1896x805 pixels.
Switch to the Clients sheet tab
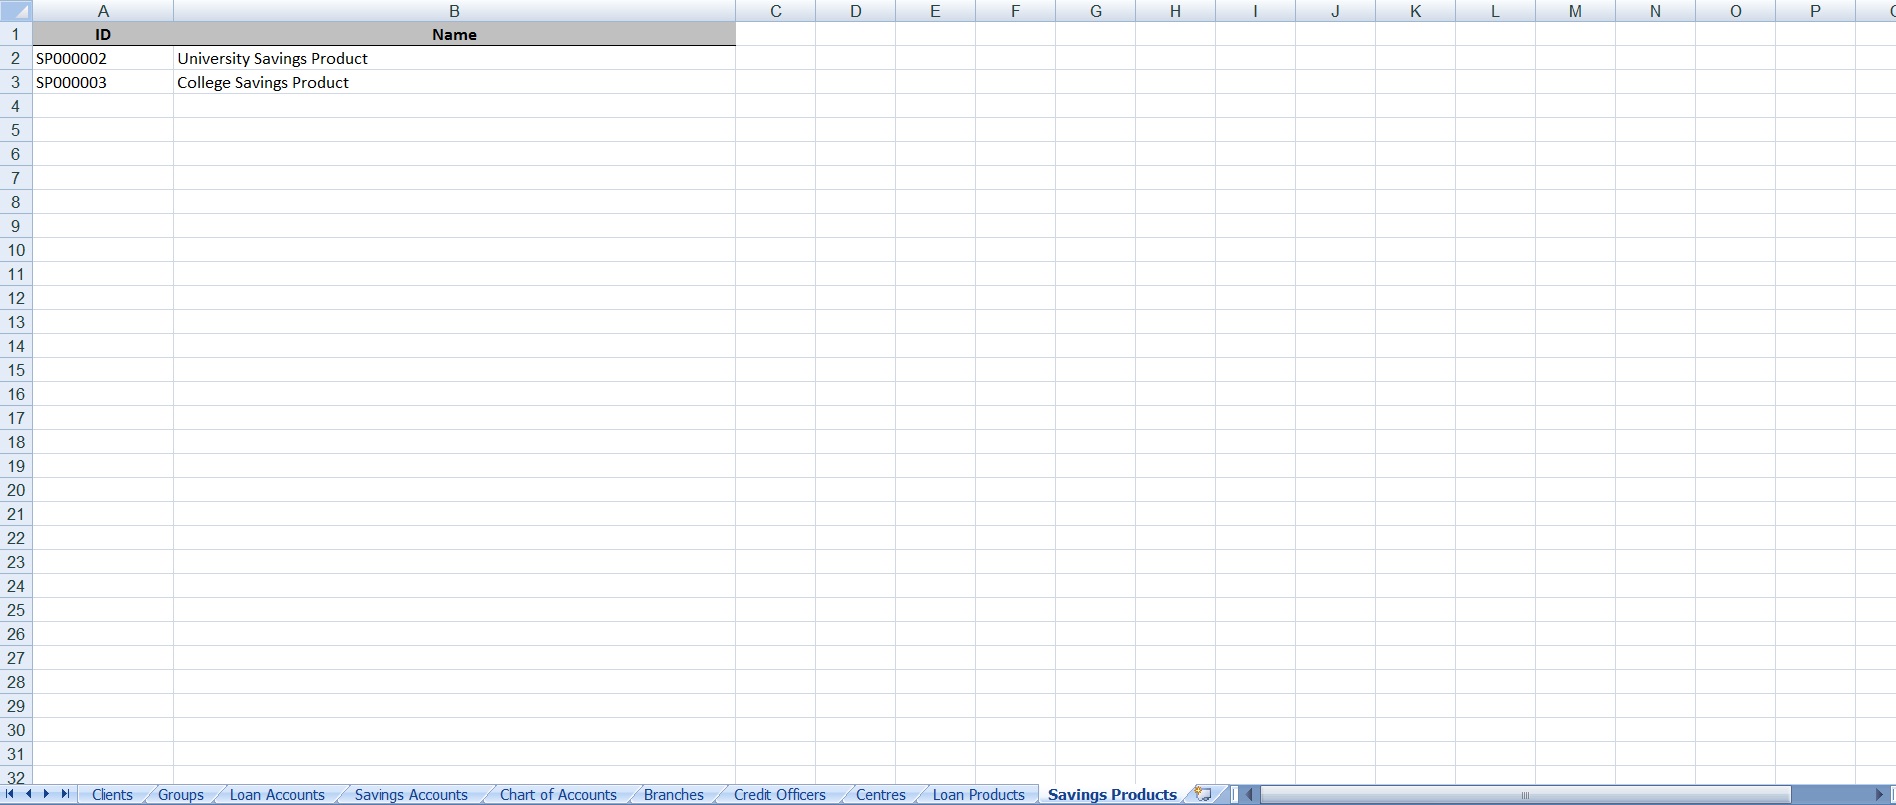112,795
